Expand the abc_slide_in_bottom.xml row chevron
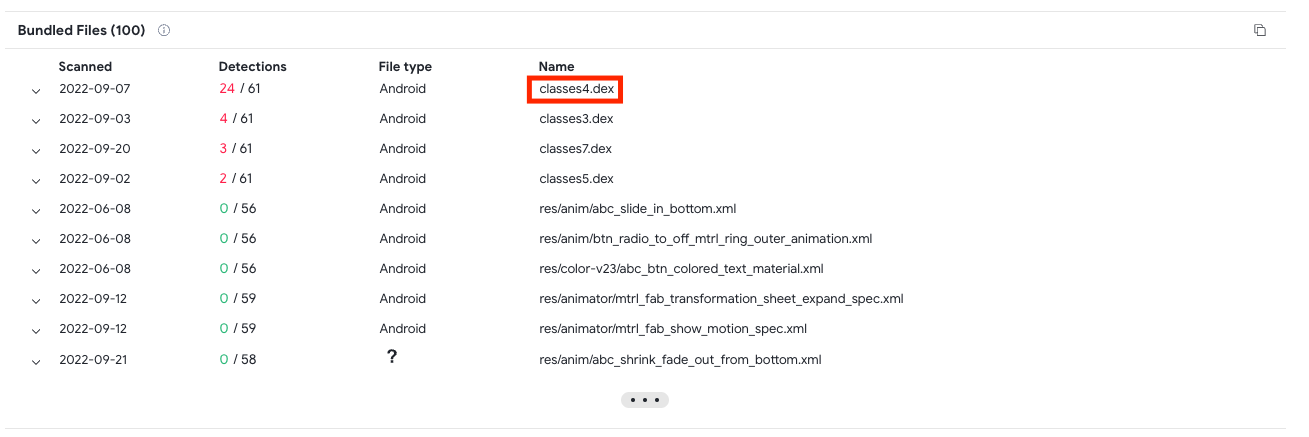 tap(36, 211)
